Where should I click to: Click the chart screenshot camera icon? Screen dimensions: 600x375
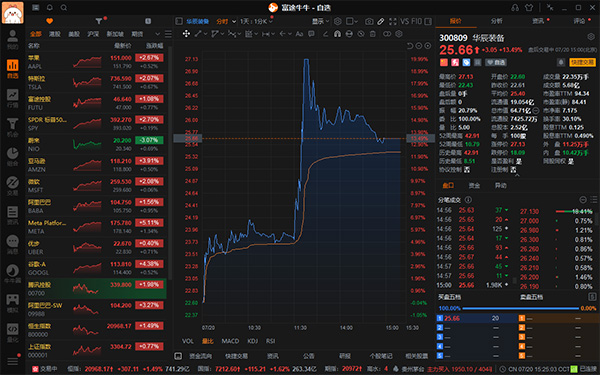point(369,21)
